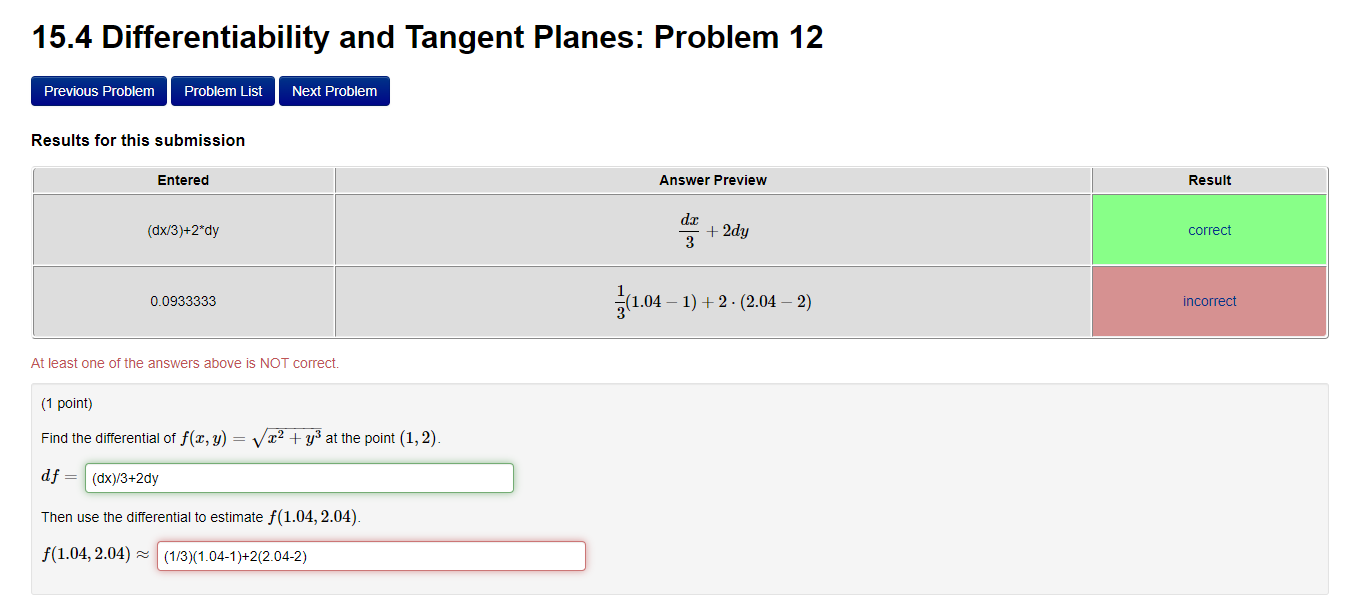Viewport: 1350px width, 608px height.
Task: Click the df = label
Action: 57,476
